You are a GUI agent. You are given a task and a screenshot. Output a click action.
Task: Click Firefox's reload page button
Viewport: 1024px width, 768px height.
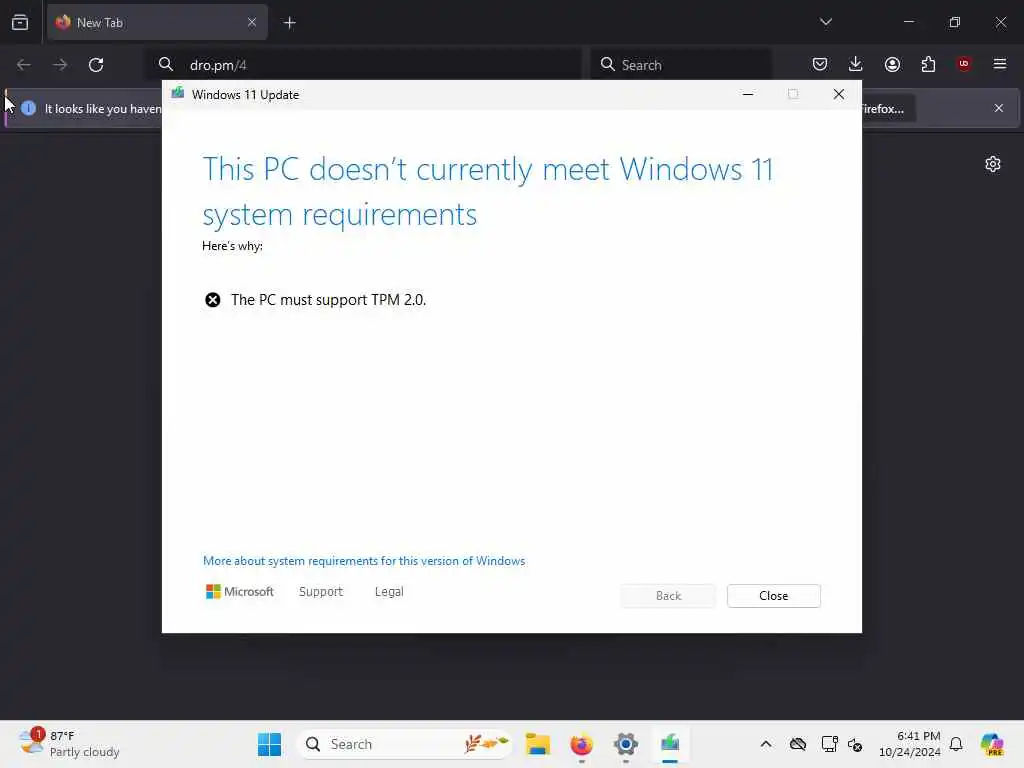pos(96,65)
